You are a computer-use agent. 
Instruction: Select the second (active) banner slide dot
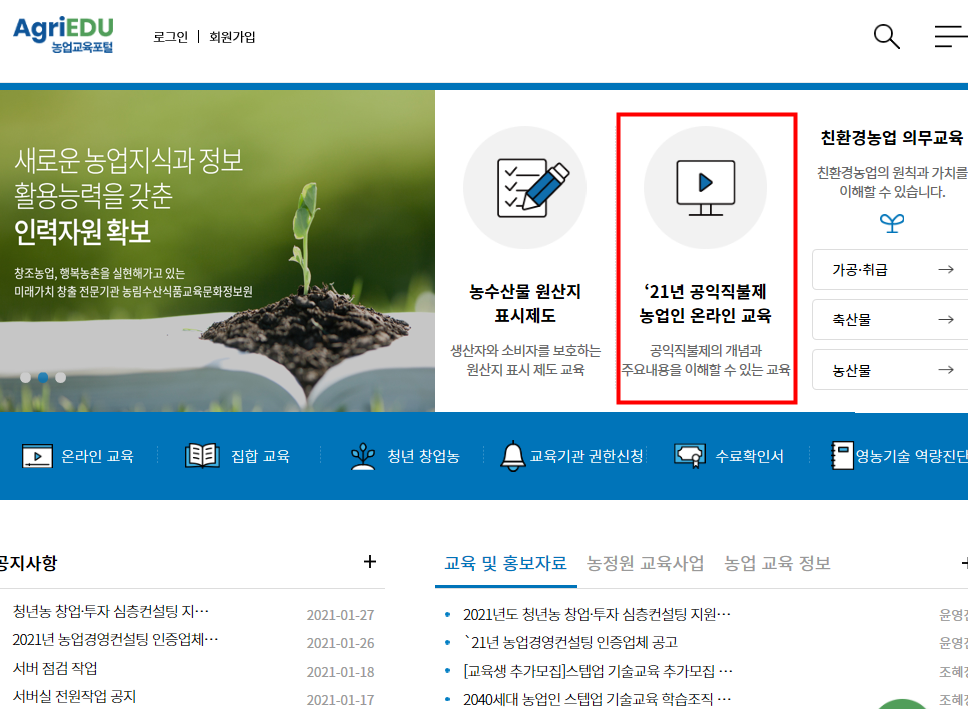43,377
